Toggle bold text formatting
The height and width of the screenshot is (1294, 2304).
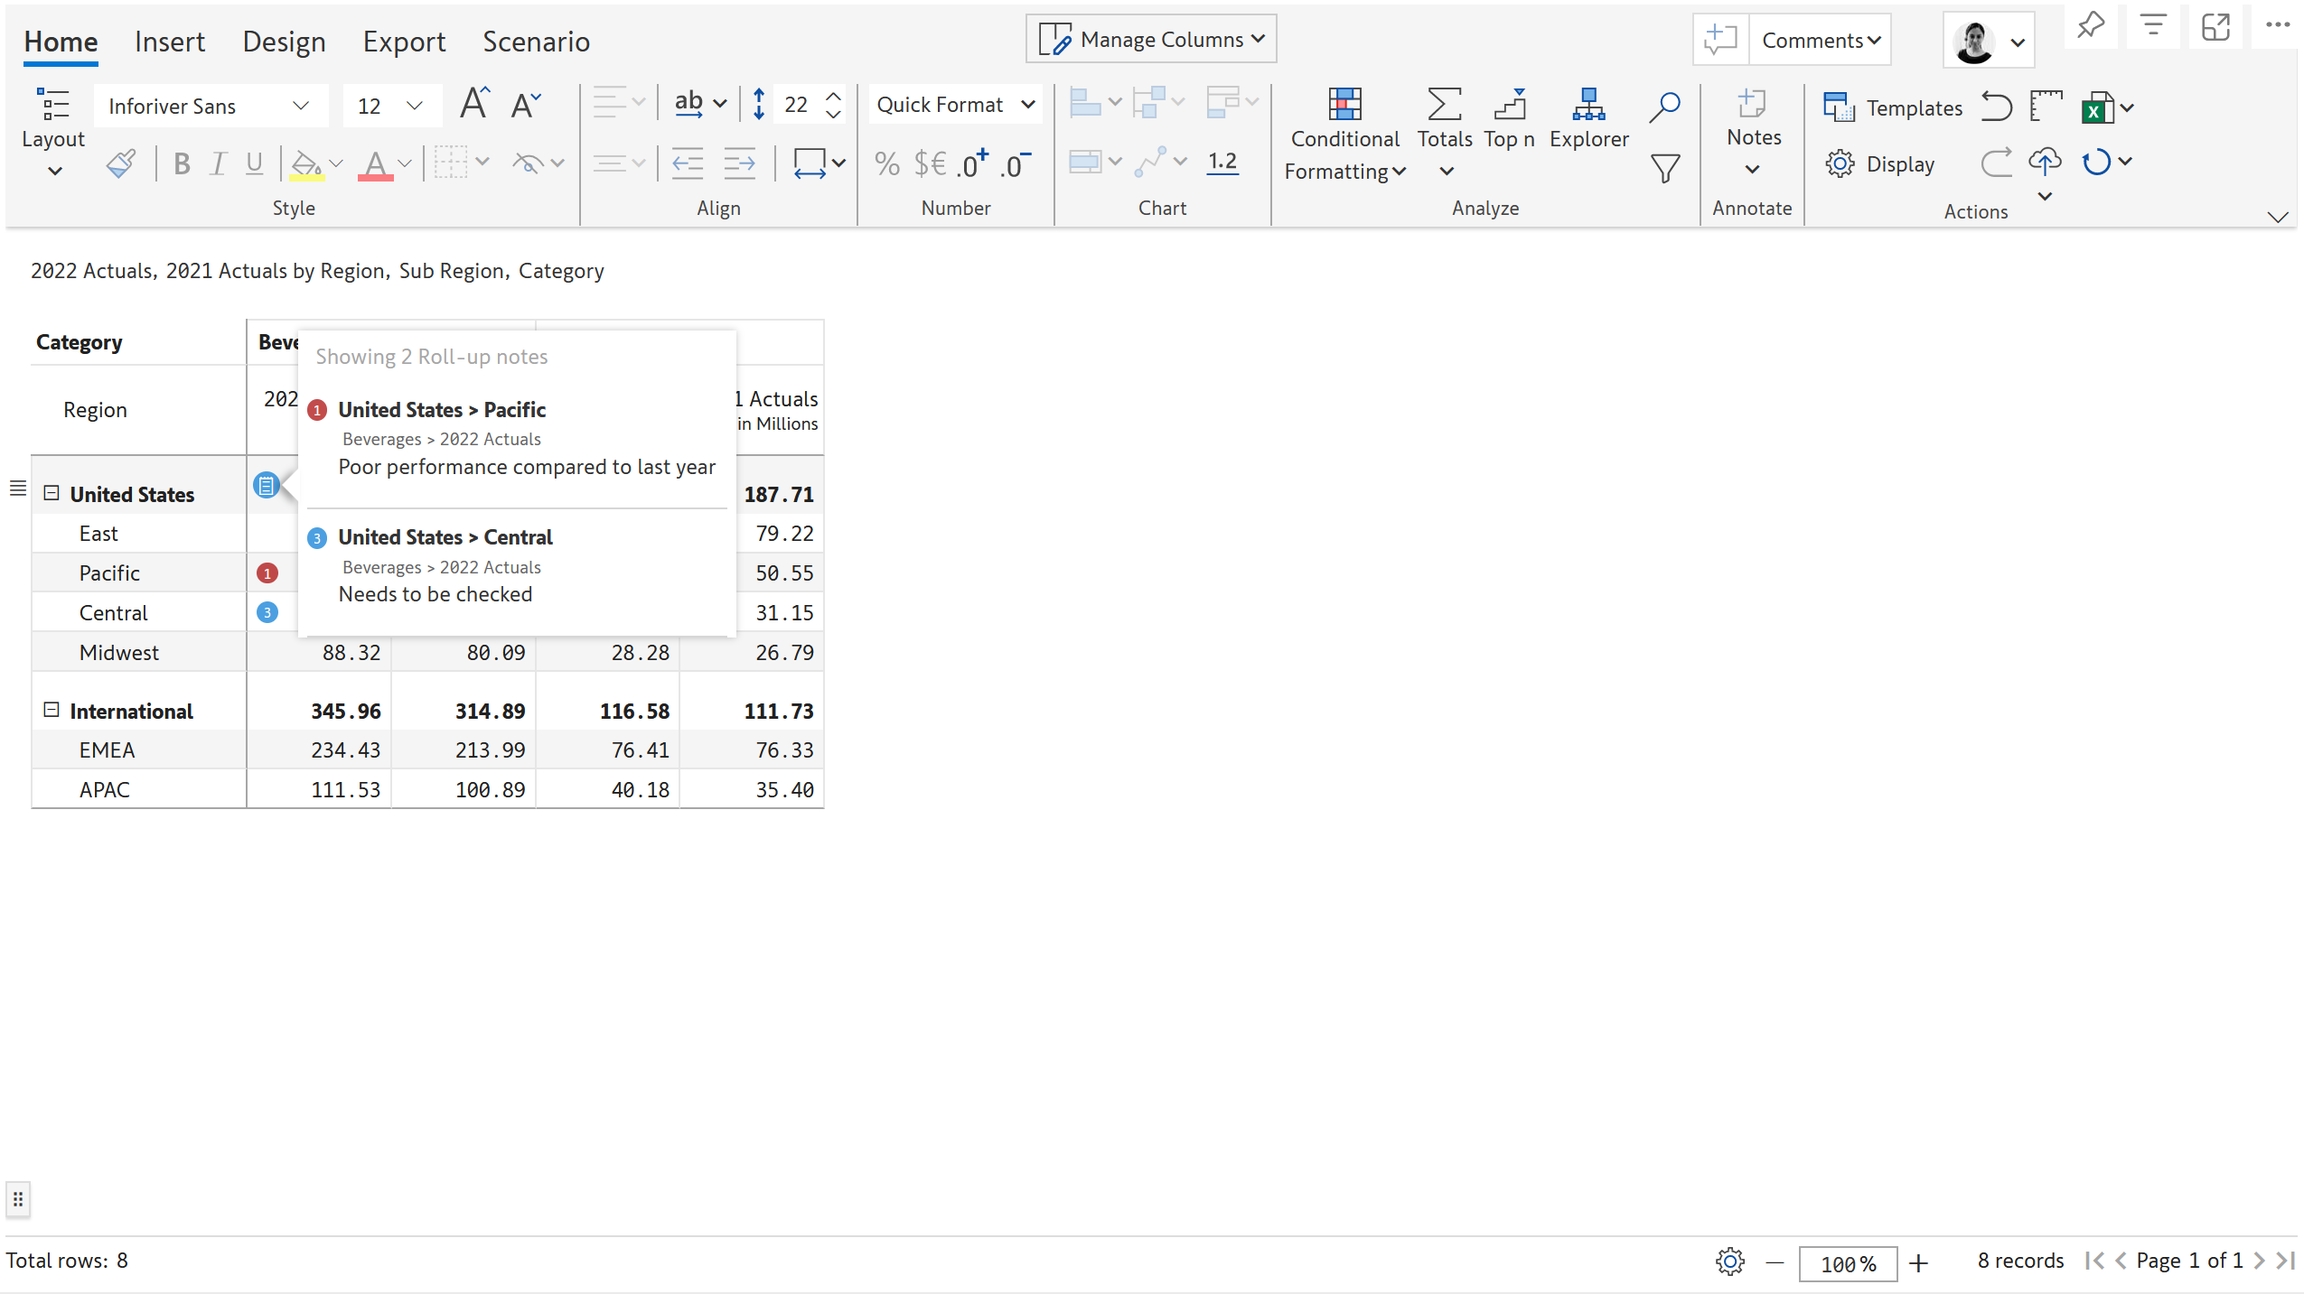[x=181, y=163]
